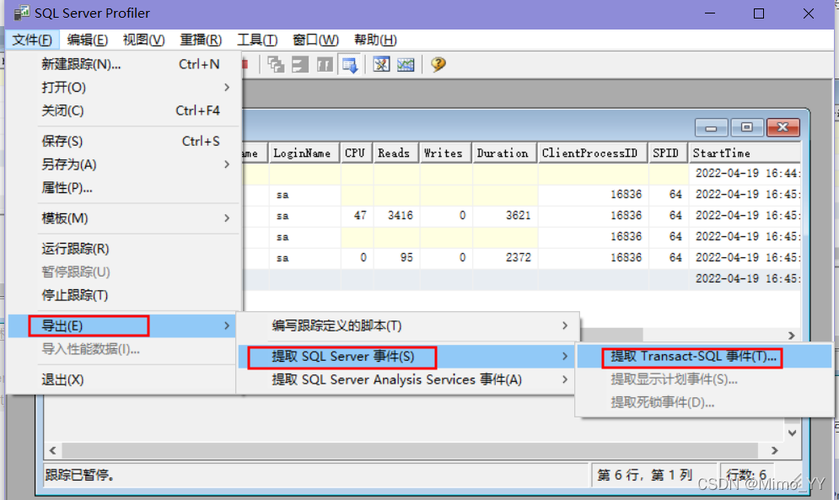Choose 提取 Transact-SQL 事件(T)... from submenu
Image resolution: width=839 pixels, height=500 pixels.
click(x=693, y=356)
